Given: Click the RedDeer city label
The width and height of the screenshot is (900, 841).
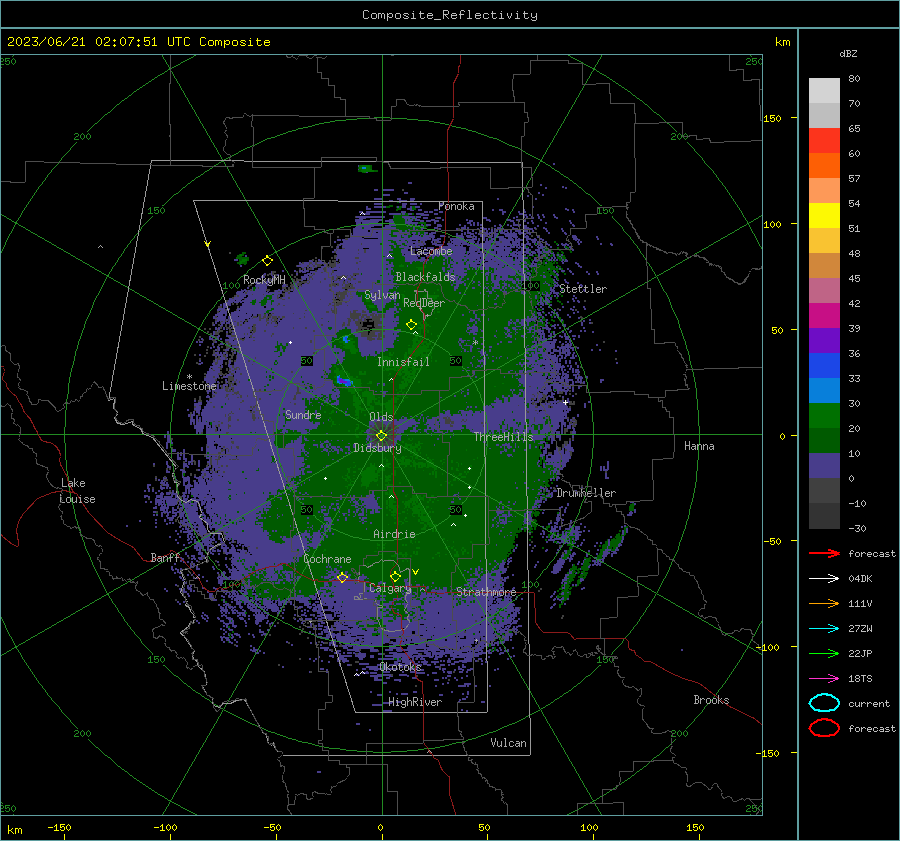Looking at the screenshot, I should click(424, 303).
